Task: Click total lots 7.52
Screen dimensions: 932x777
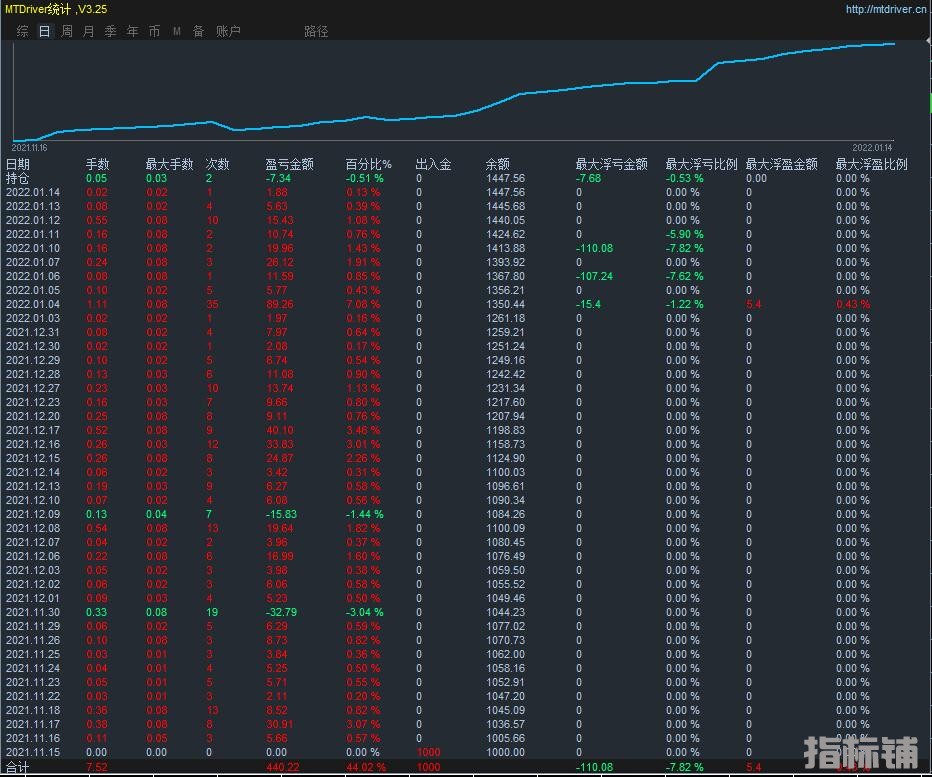Action: (x=96, y=767)
